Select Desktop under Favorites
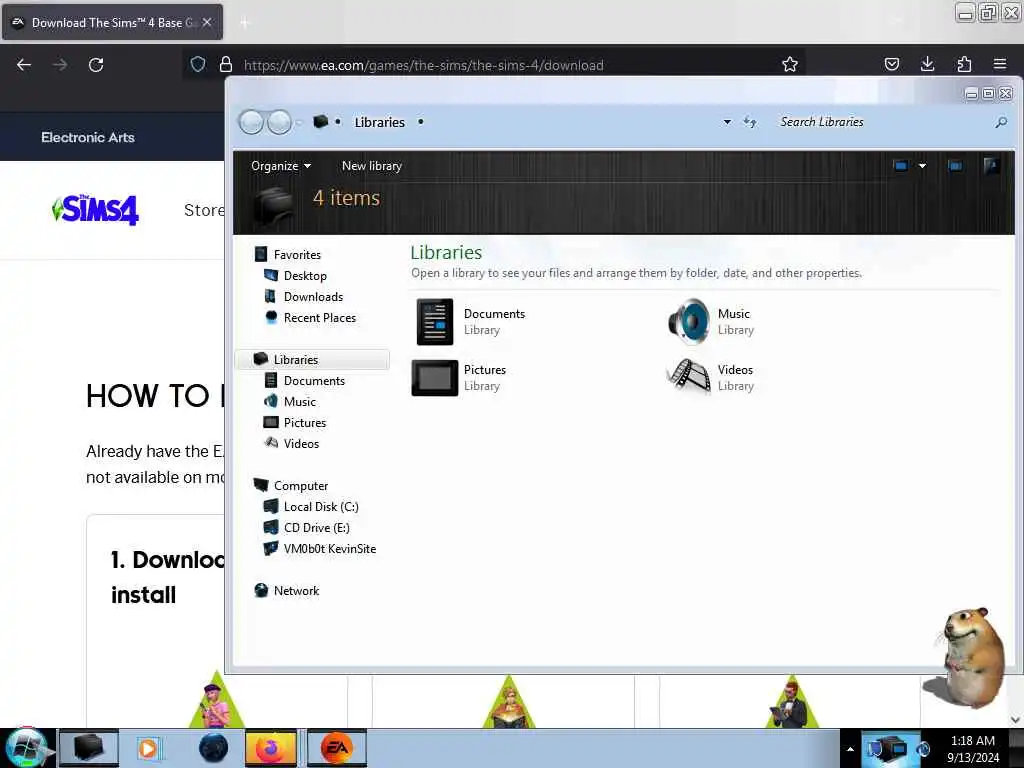Viewport: 1024px width, 768px height. [x=305, y=276]
